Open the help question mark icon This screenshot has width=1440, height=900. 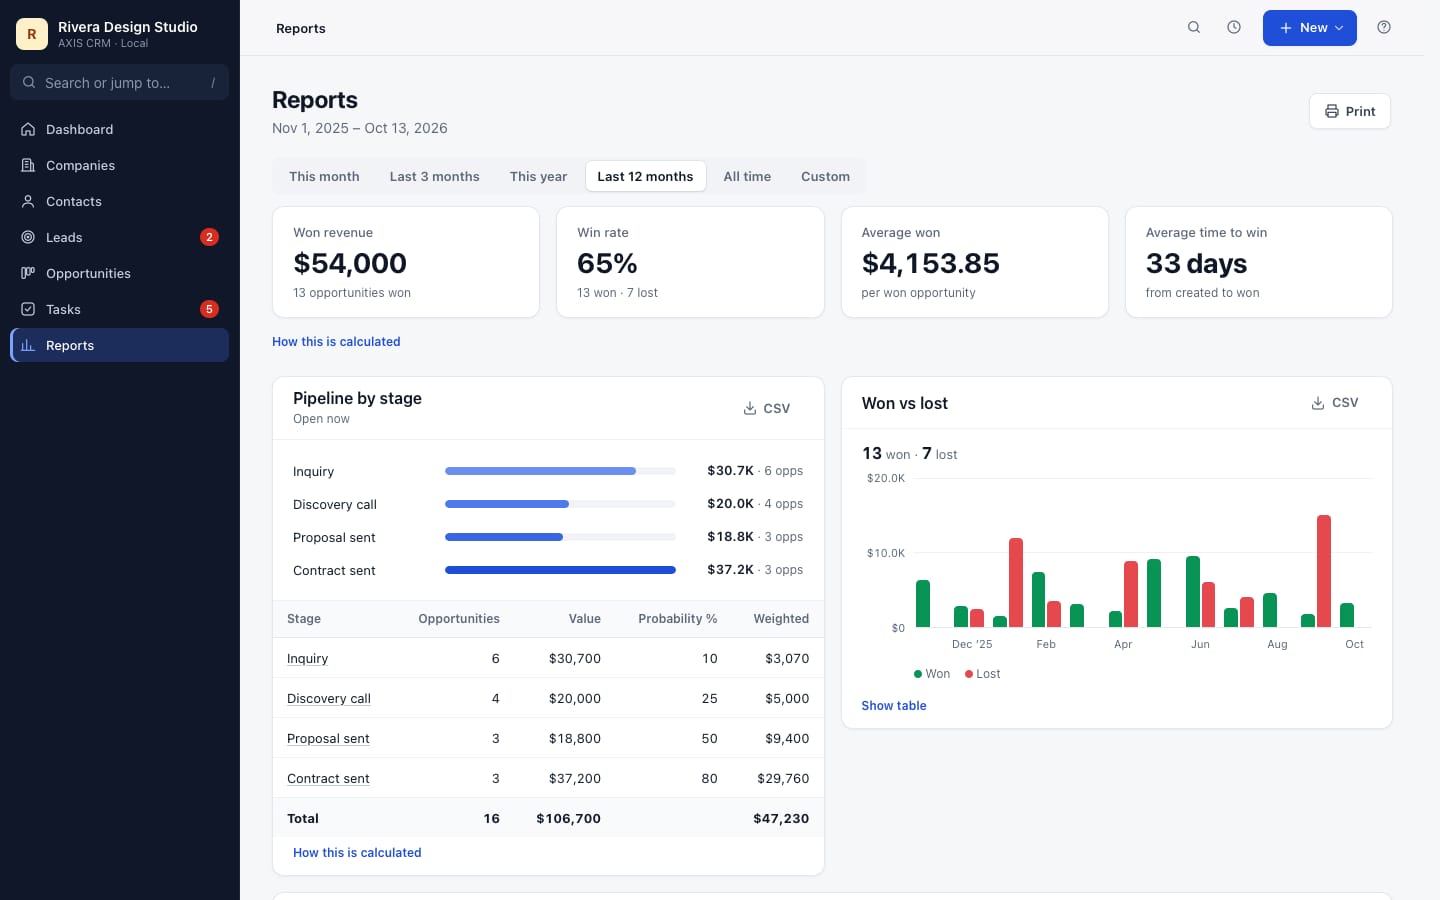pos(1384,28)
